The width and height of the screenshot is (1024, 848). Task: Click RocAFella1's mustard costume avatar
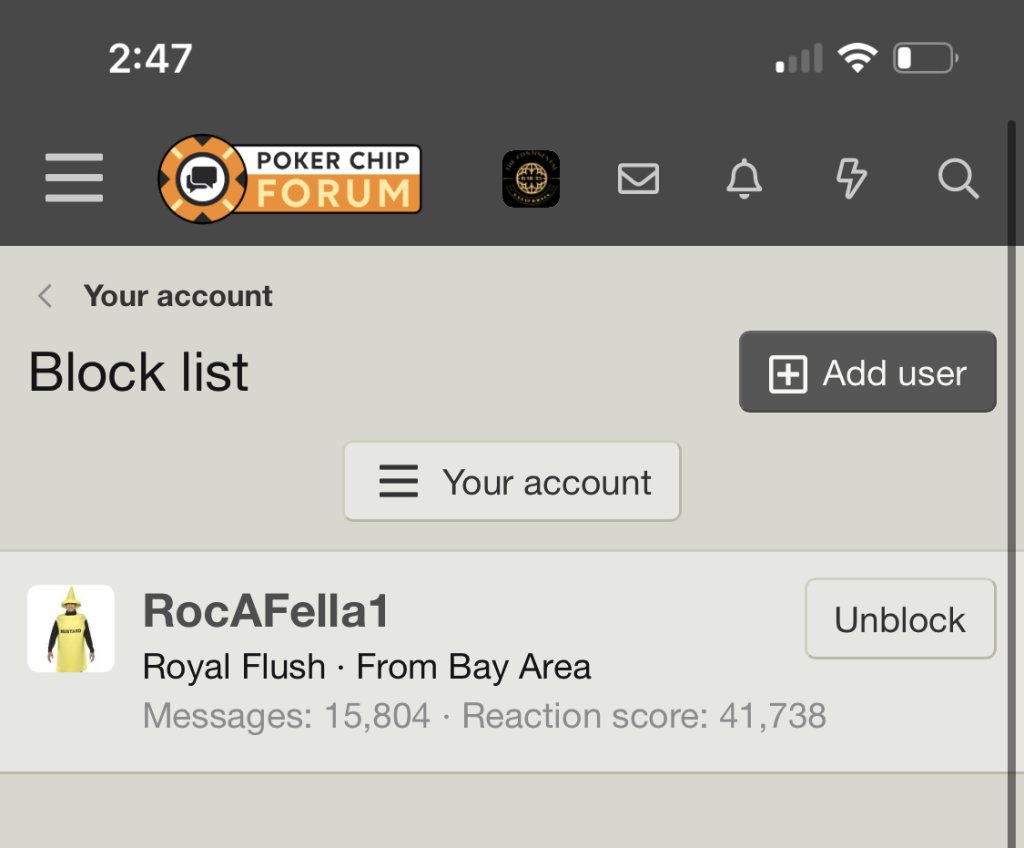(71, 628)
